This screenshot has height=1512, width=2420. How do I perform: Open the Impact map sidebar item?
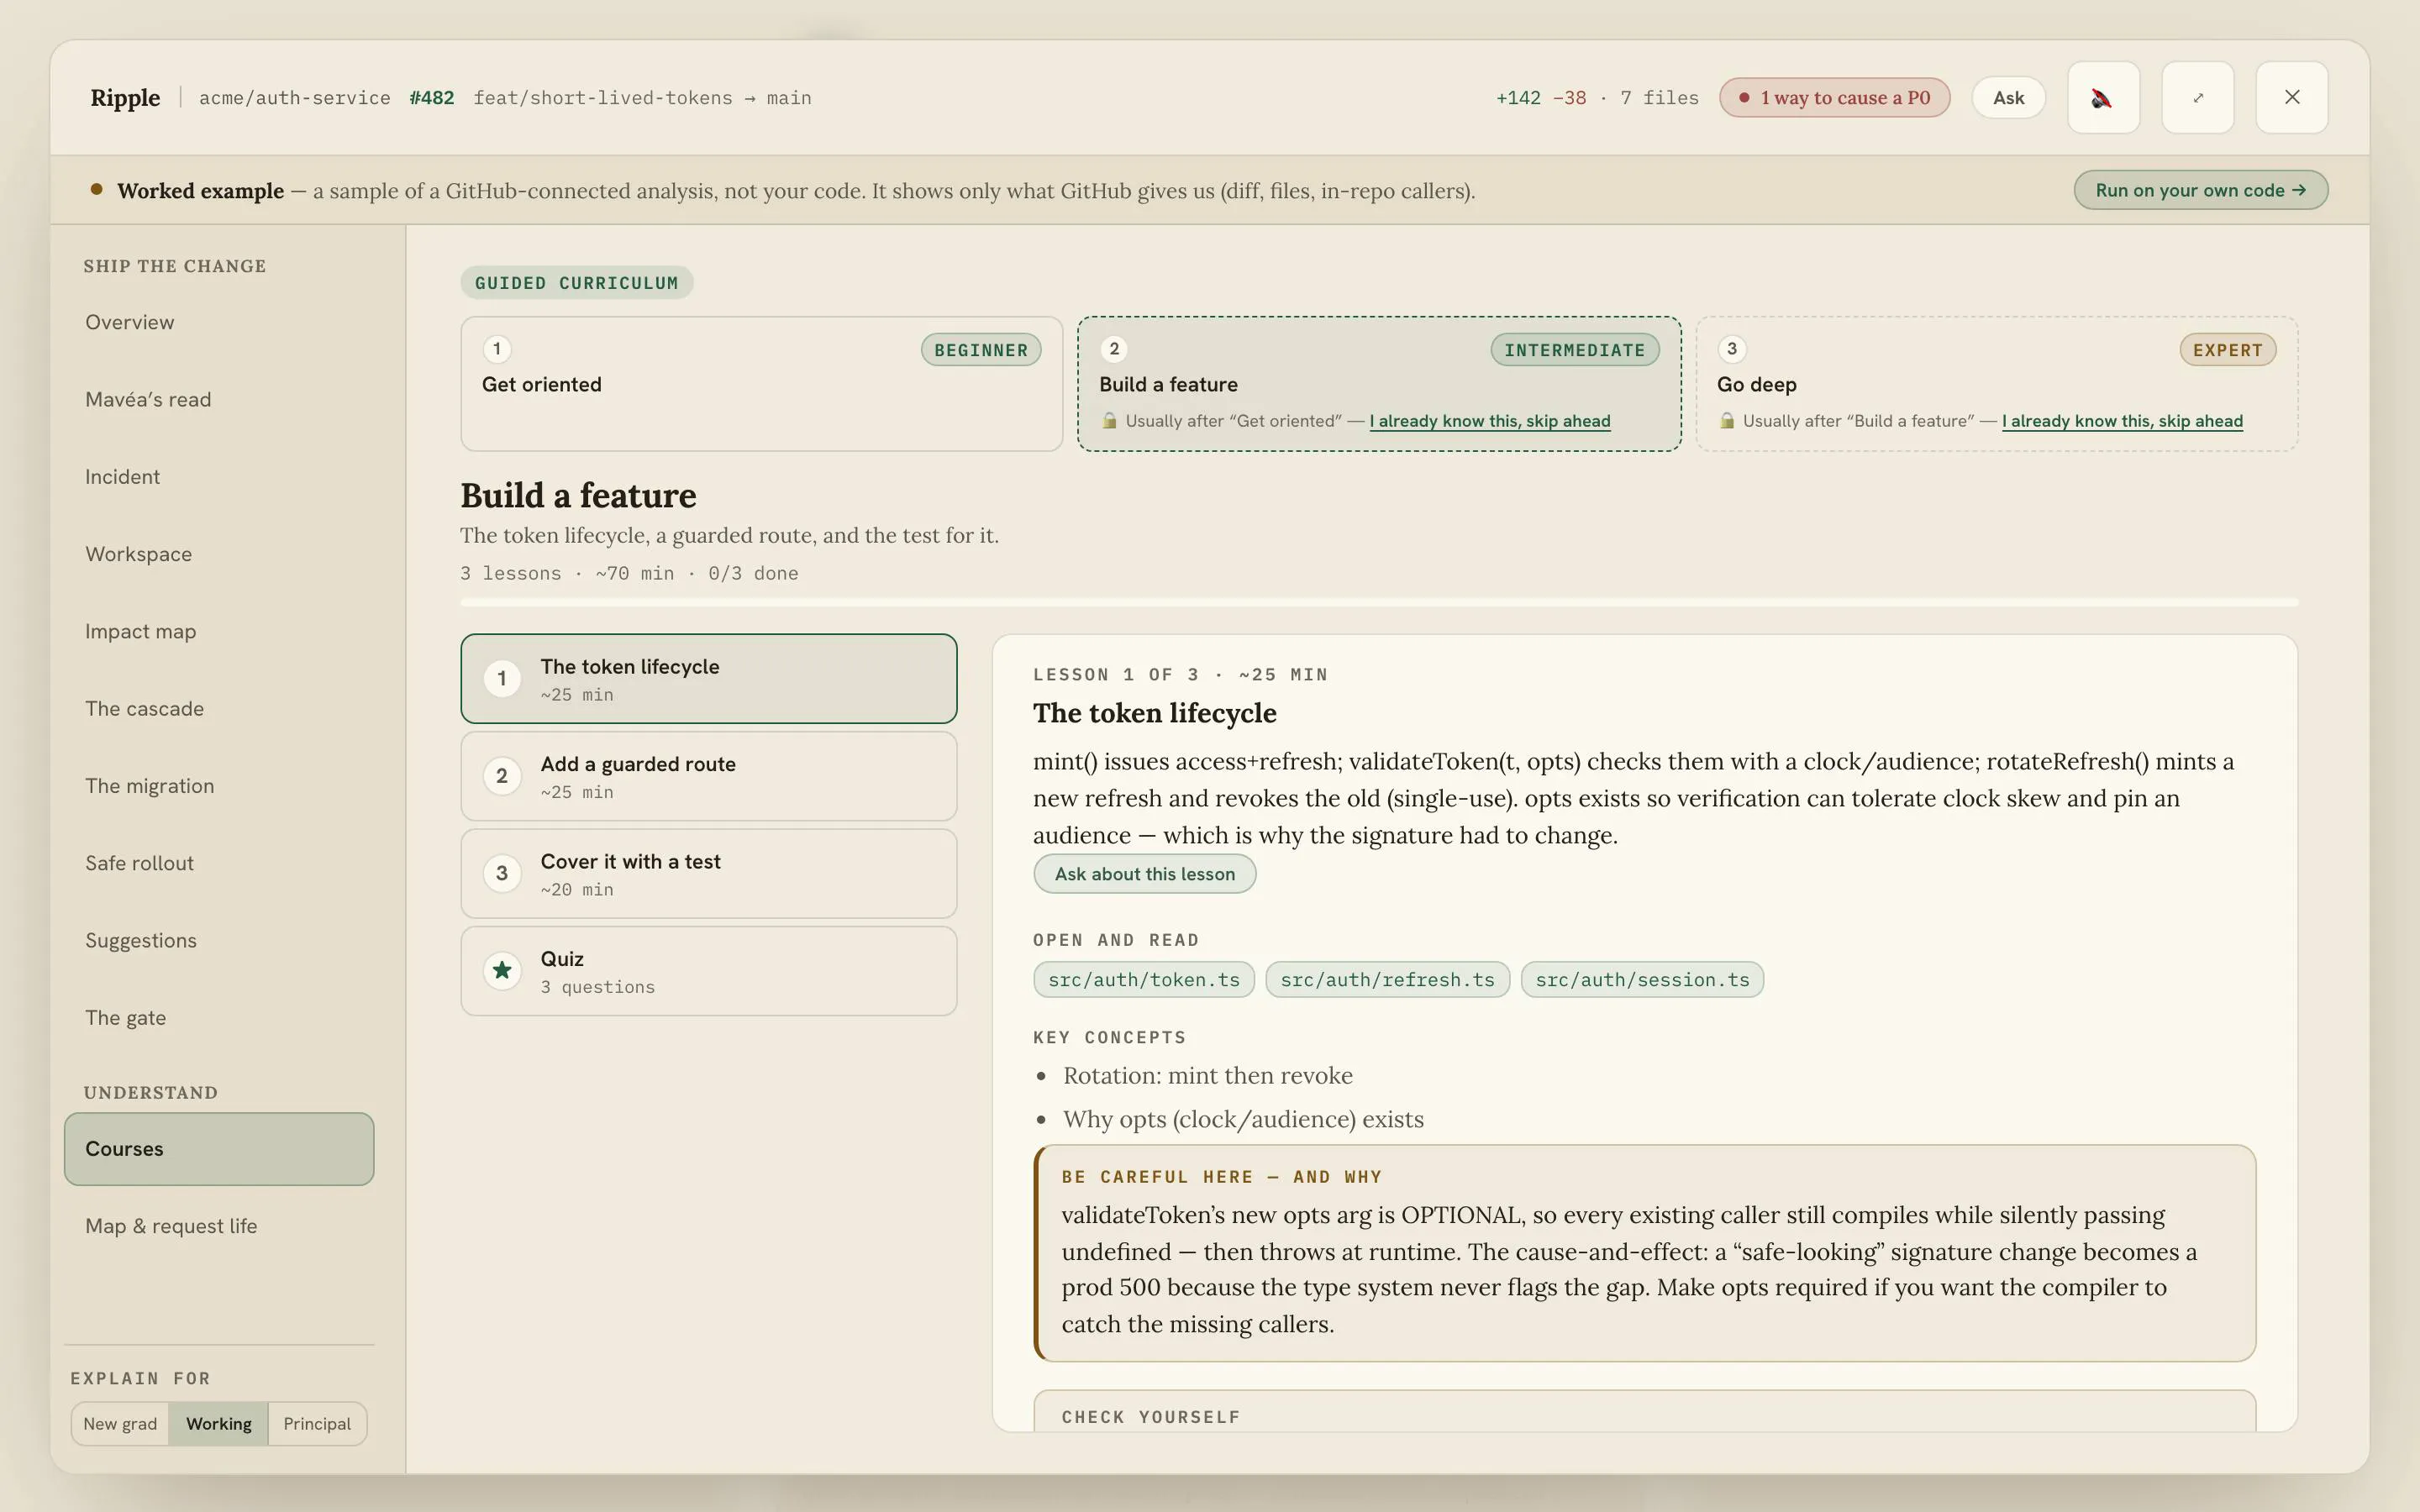pos(219,632)
